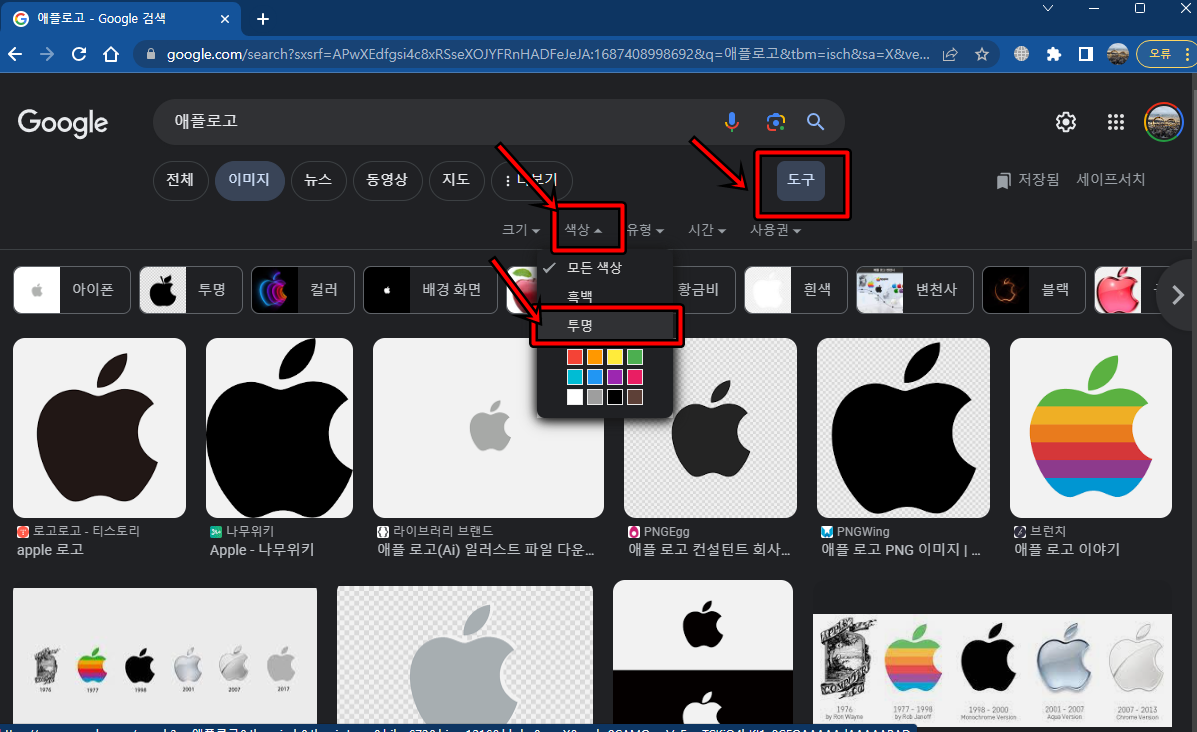The width and height of the screenshot is (1197, 732).
Task: Collapse the 색상 color filter
Action: (x=583, y=230)
